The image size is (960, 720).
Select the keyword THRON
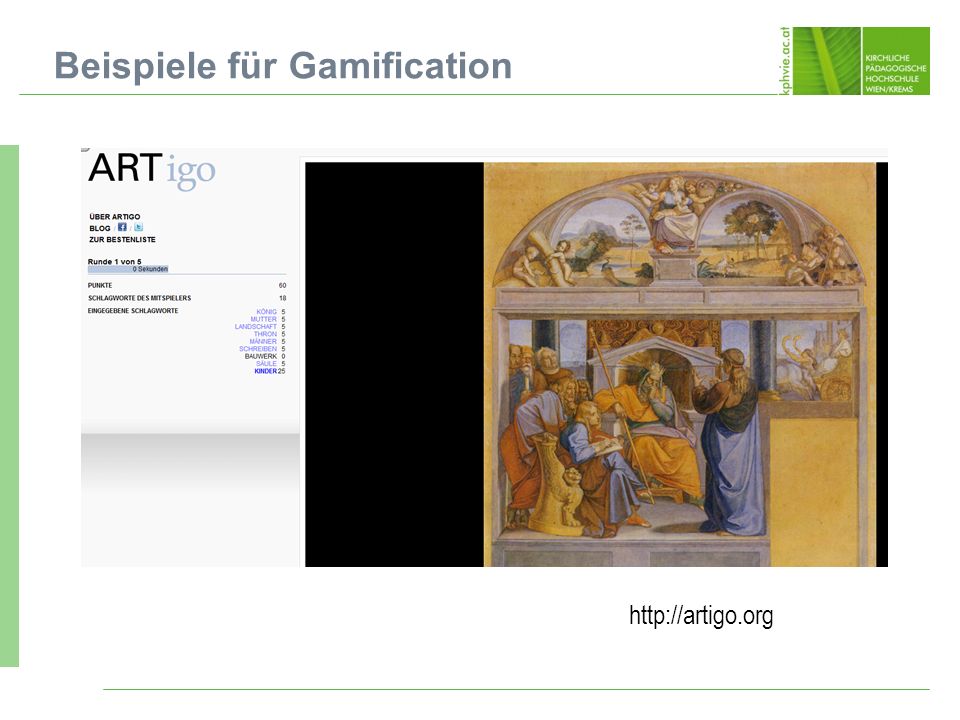click(x=265, y=334)
